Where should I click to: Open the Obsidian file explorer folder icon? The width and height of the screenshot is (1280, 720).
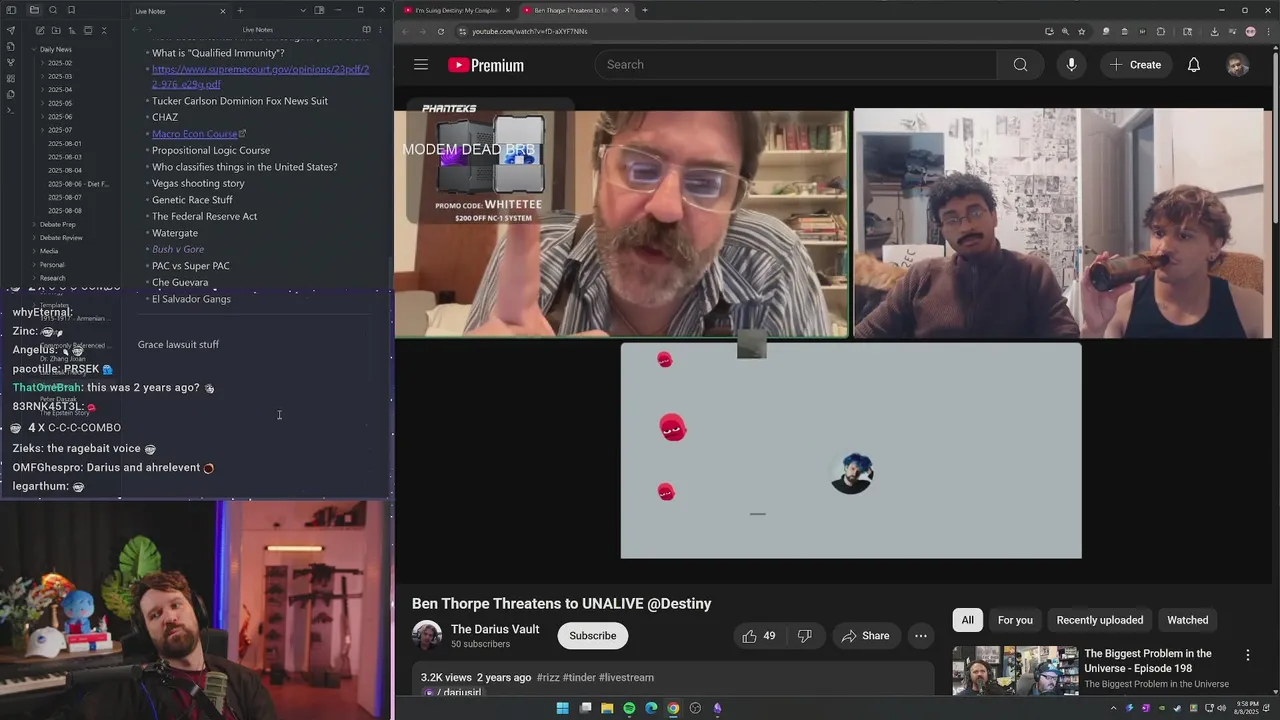click(x=34, y=10)
